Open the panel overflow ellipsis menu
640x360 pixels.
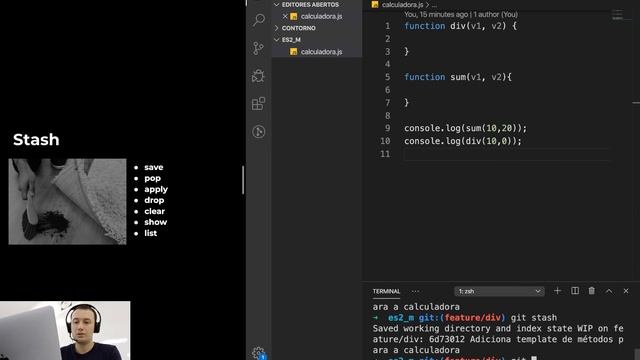click(x=415, y=291)
